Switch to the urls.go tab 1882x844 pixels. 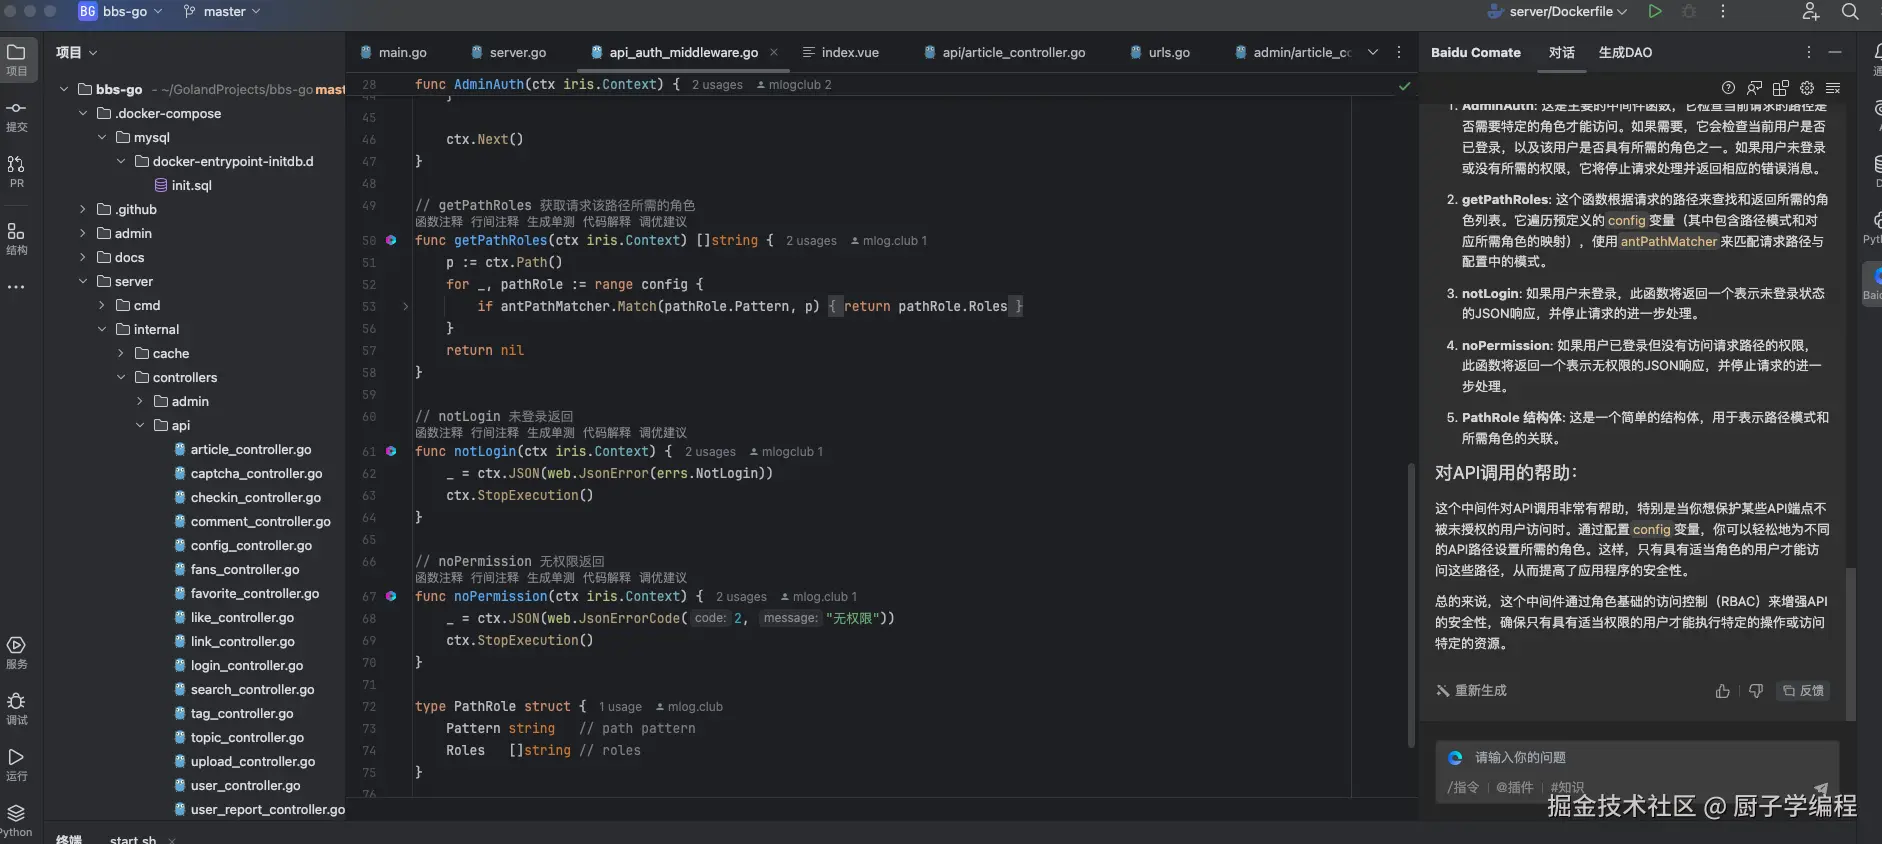(x=1160, y=52)
